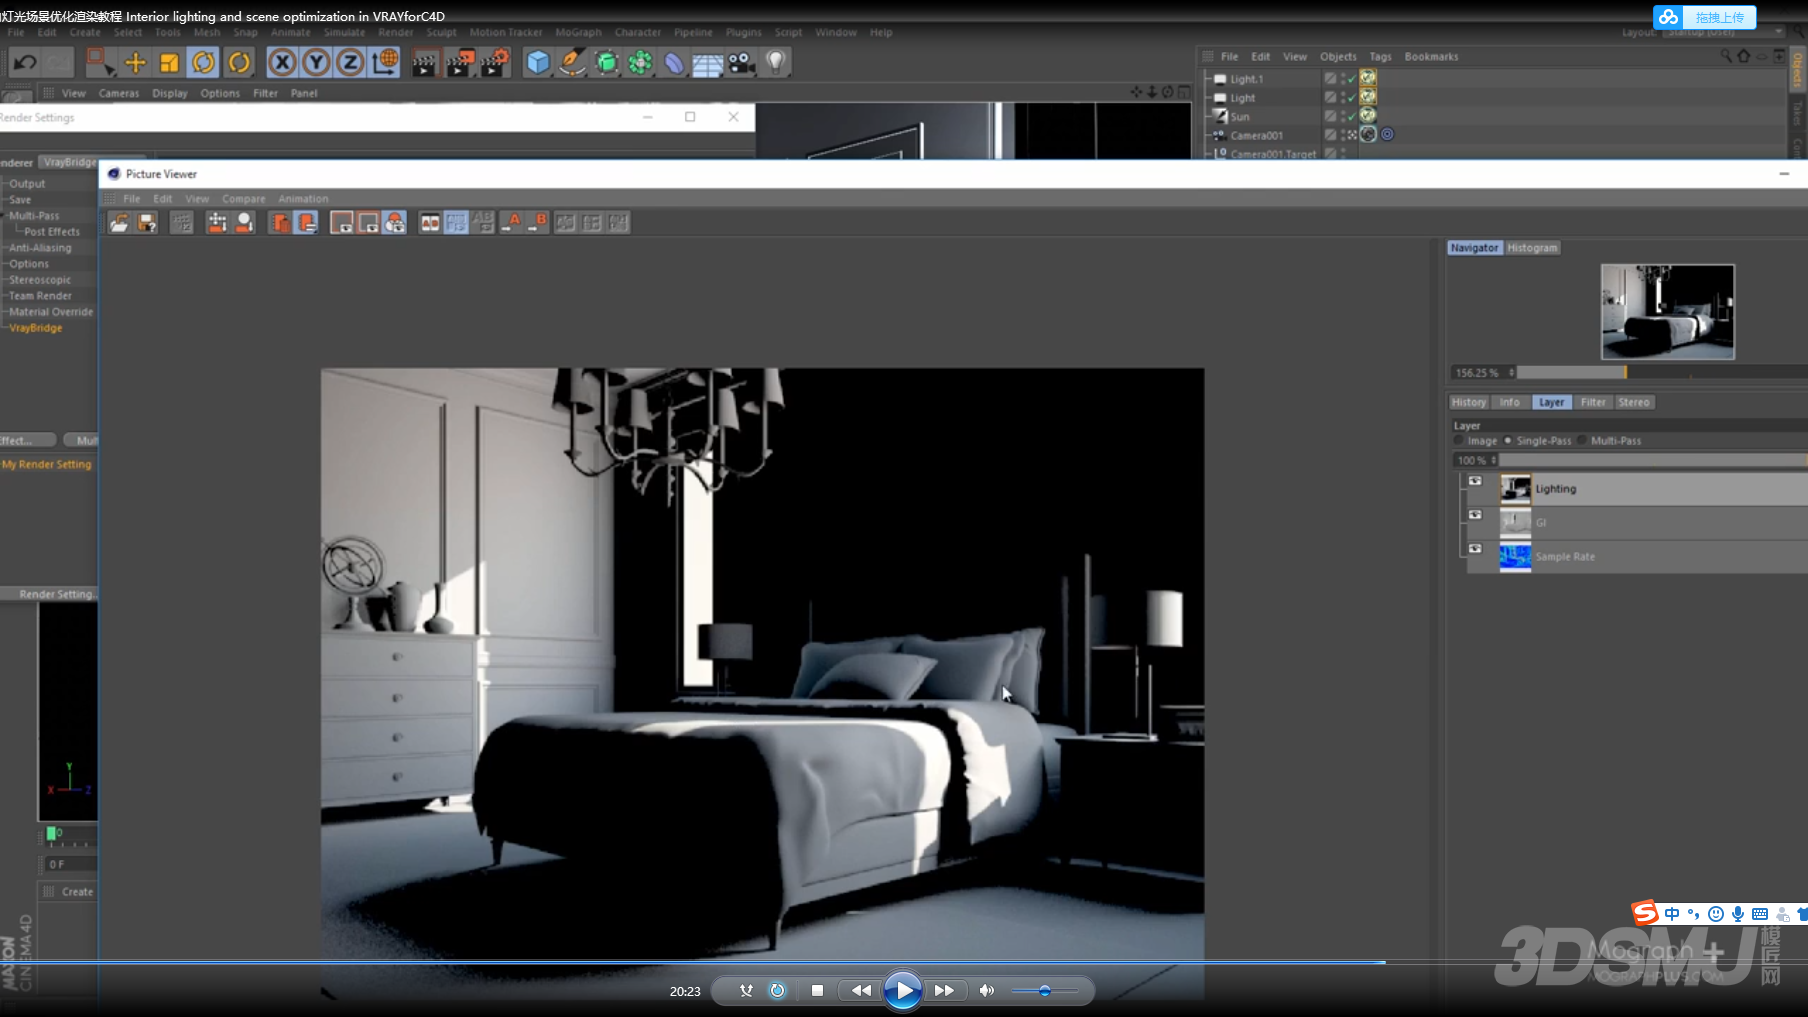Viewport: 1808px width, 1017px height.
Task: Add a Light bulb object
Action: [776, 63]
